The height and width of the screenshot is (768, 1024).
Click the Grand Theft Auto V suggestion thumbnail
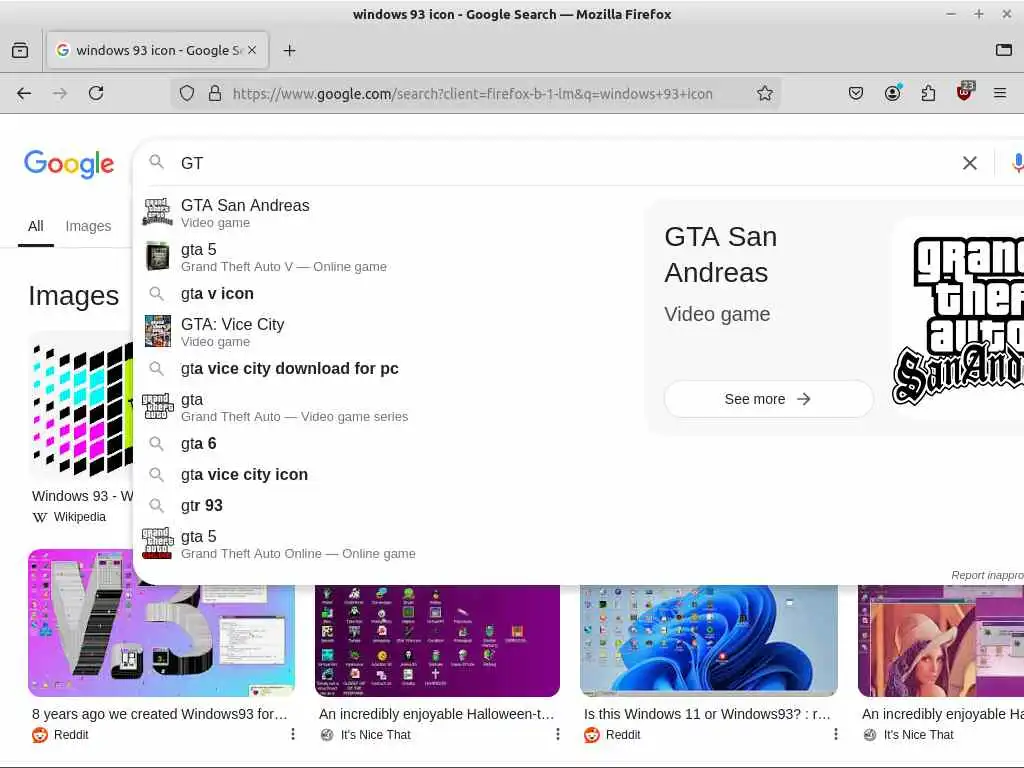(x=157, y=257)
